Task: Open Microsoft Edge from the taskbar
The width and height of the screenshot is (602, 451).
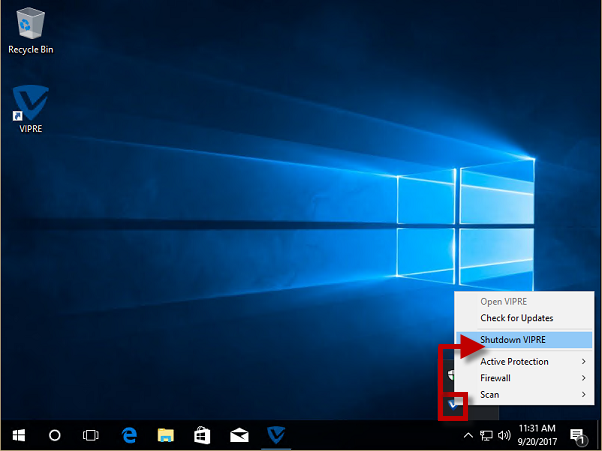Action: [129, 435]
